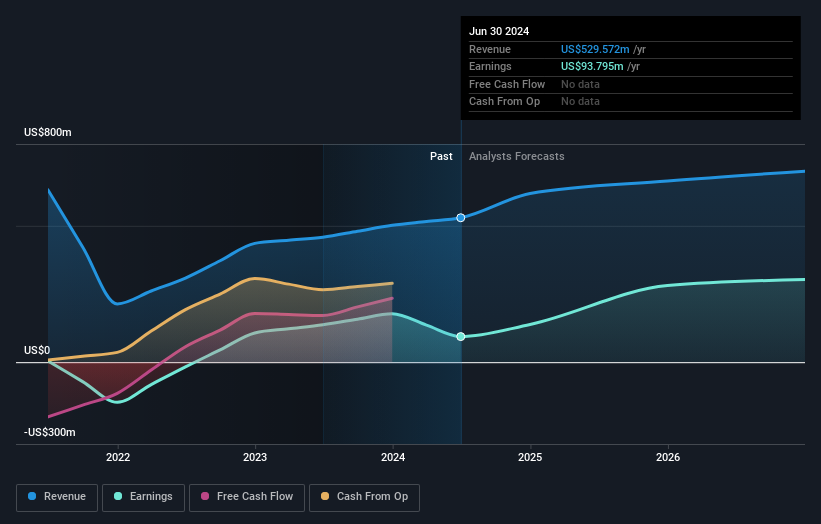This screenshot has width=821, height=524.
Task: Toggle the Revenue legend series
Action: (57, 497)
